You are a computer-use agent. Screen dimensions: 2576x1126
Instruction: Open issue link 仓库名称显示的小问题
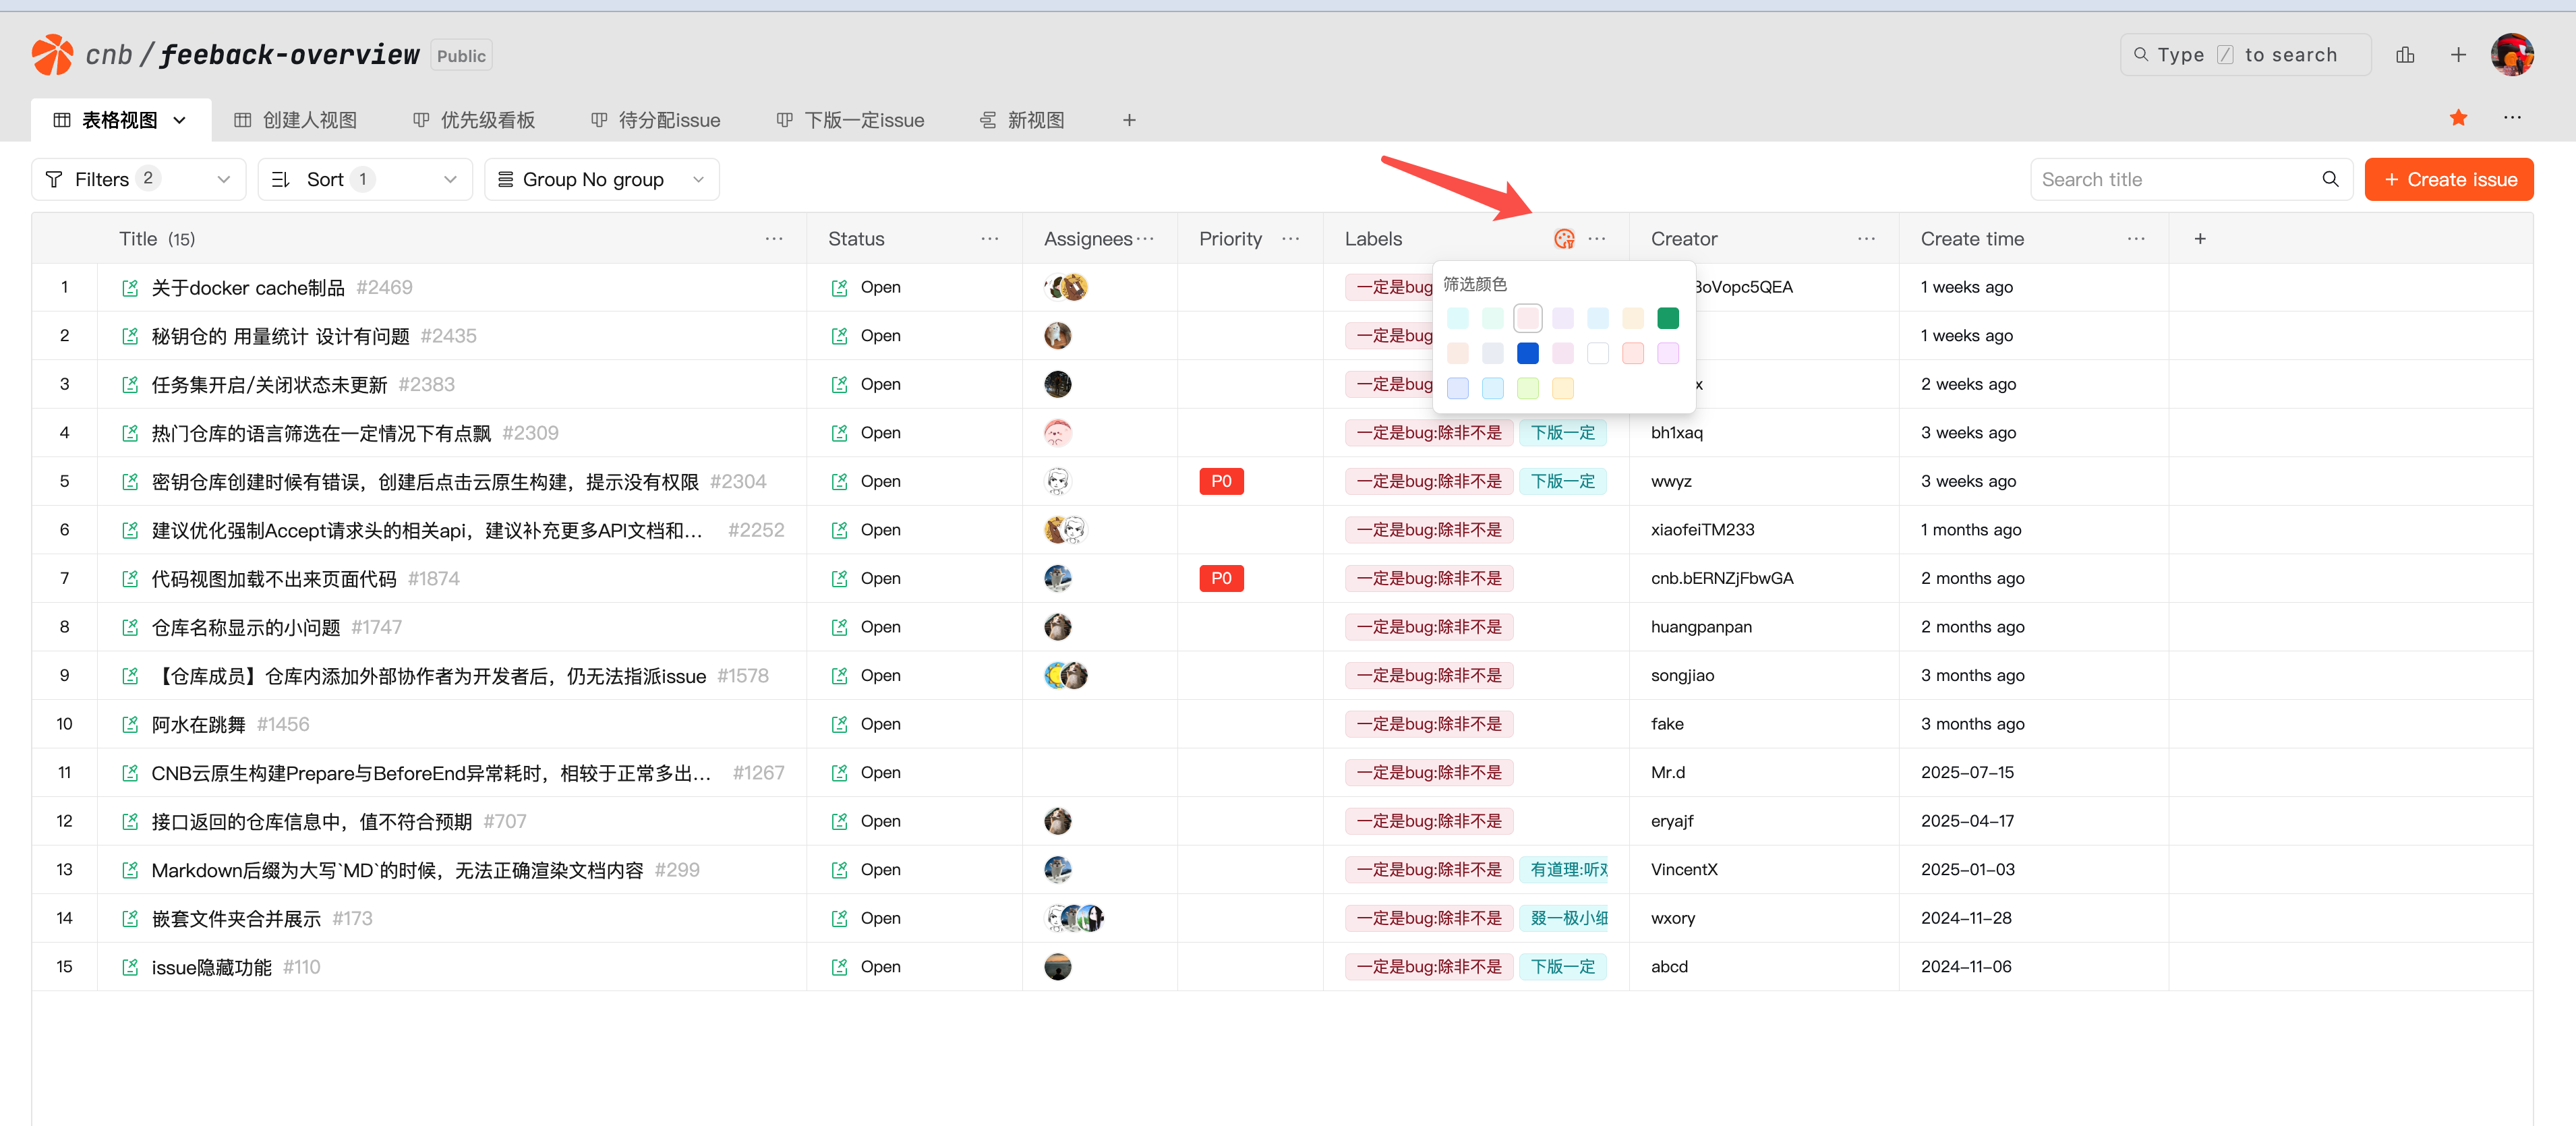click(246, 627)
